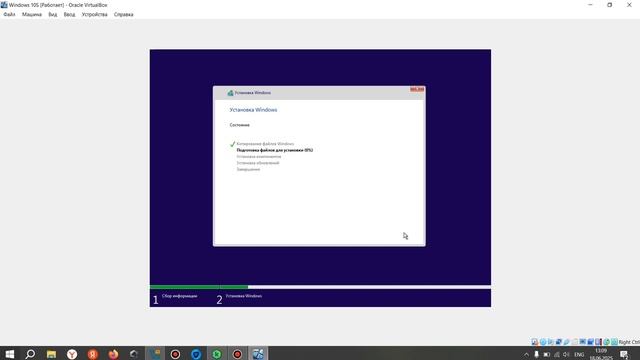Click the recording indicator in VirtualBox status bar

pyautogui.click(x=591, y=342)
